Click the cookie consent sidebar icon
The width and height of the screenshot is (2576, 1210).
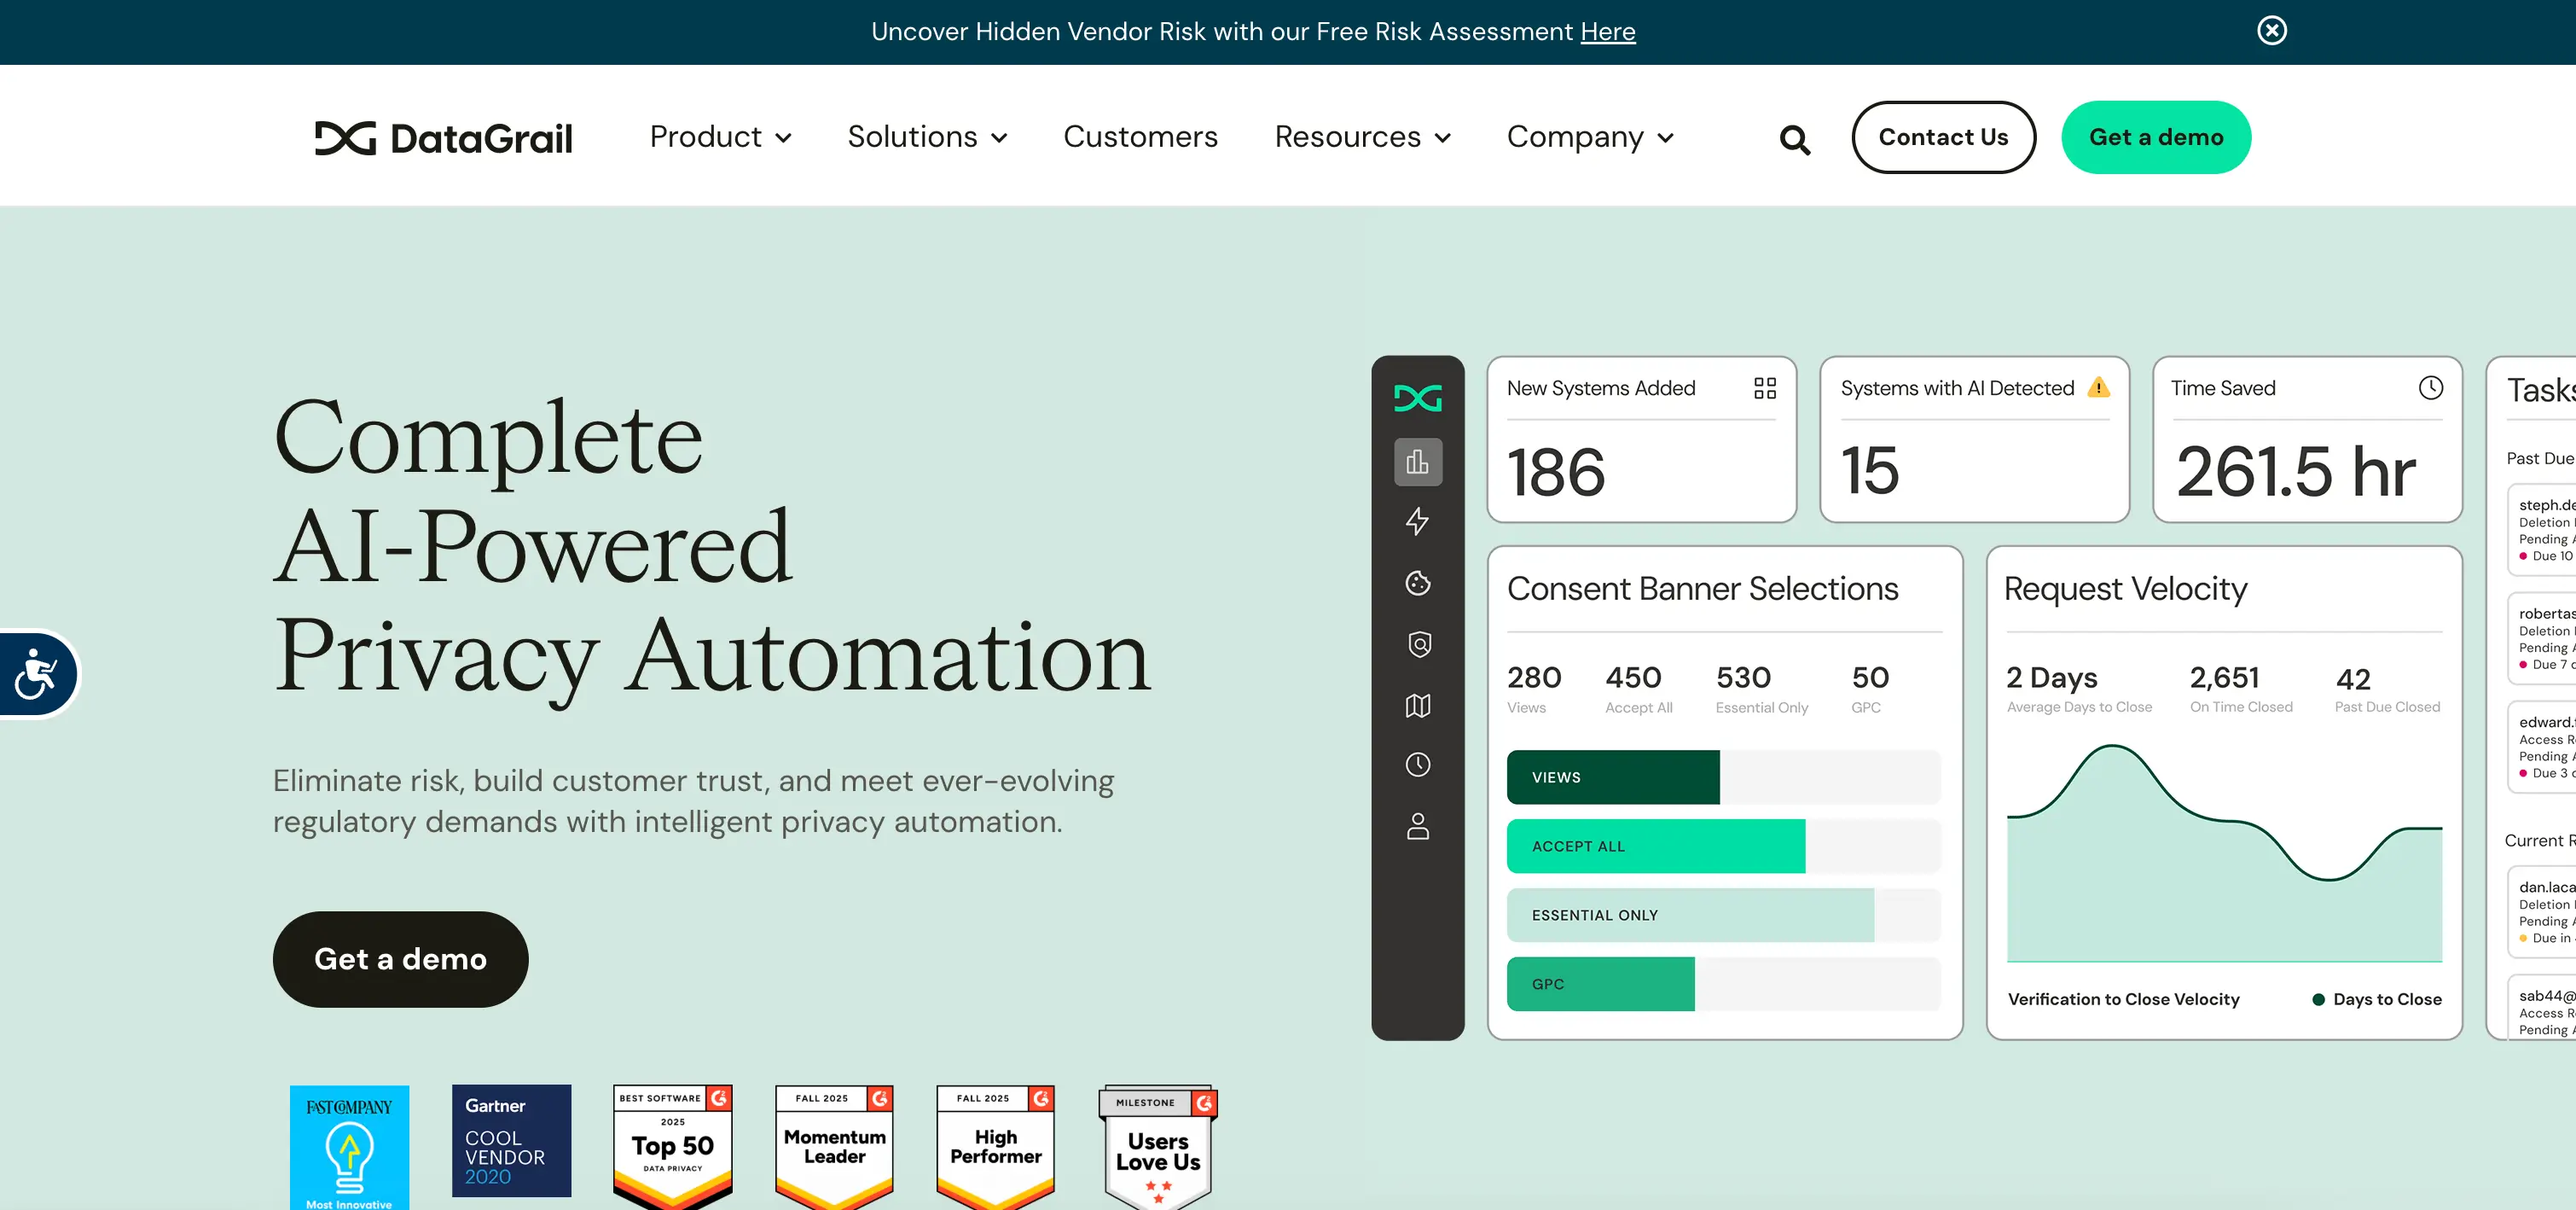click(1417, 583)
